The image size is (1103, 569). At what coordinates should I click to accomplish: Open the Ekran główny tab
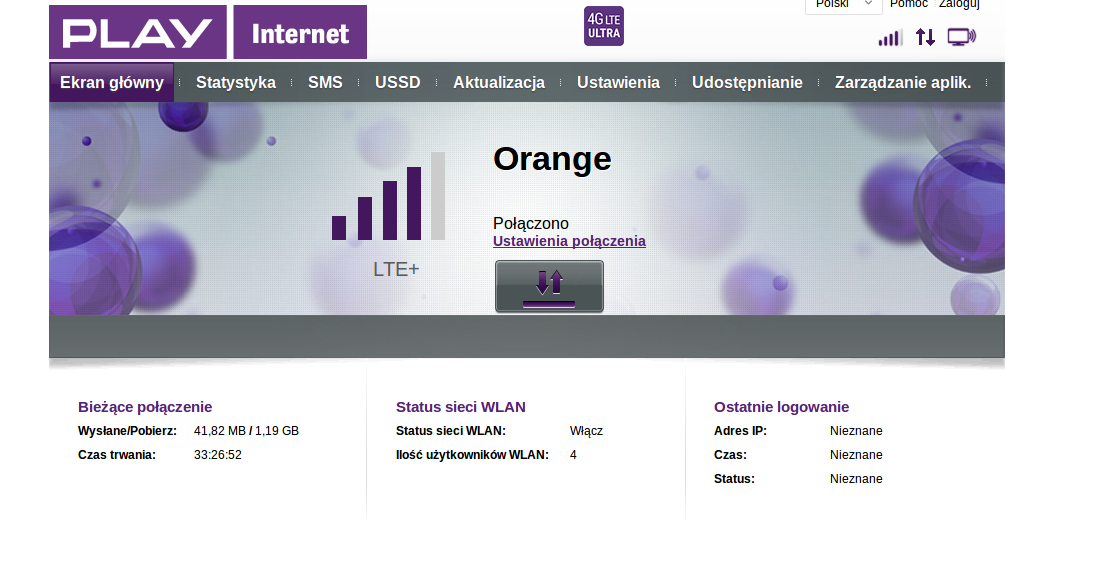coord(112,82)
